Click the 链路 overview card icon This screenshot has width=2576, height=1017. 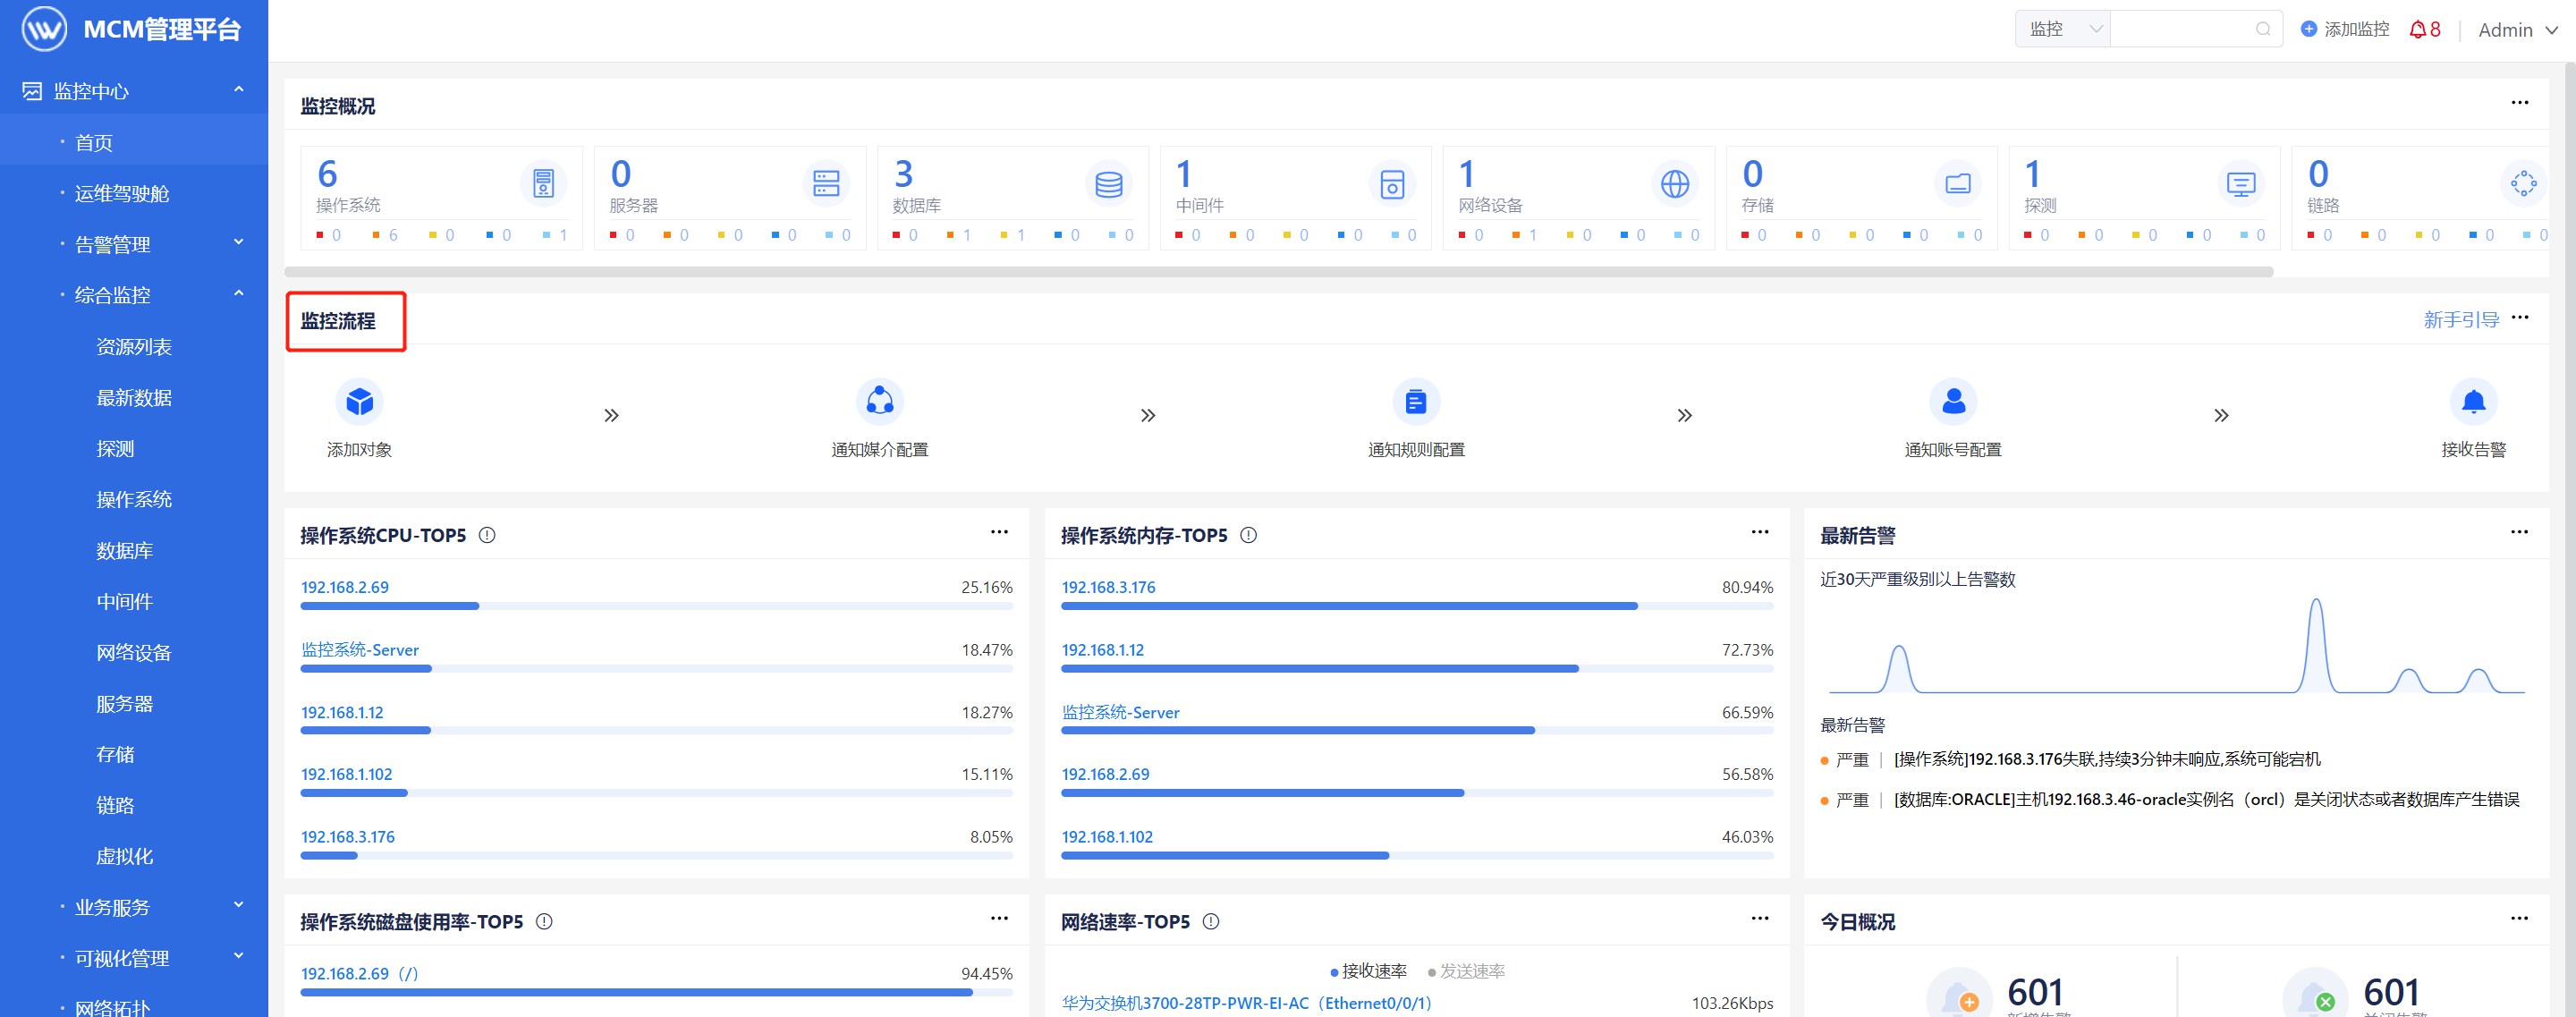2523,183
